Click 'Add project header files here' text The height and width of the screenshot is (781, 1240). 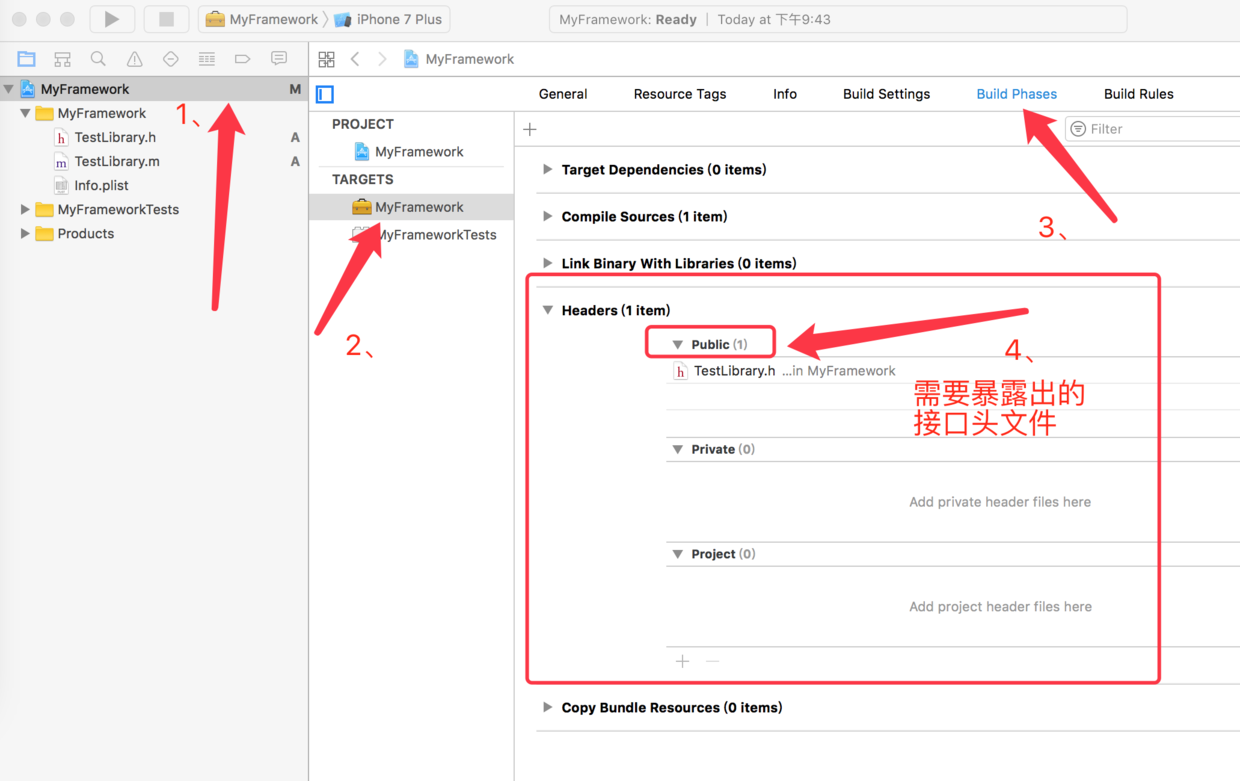(1000, 607)
